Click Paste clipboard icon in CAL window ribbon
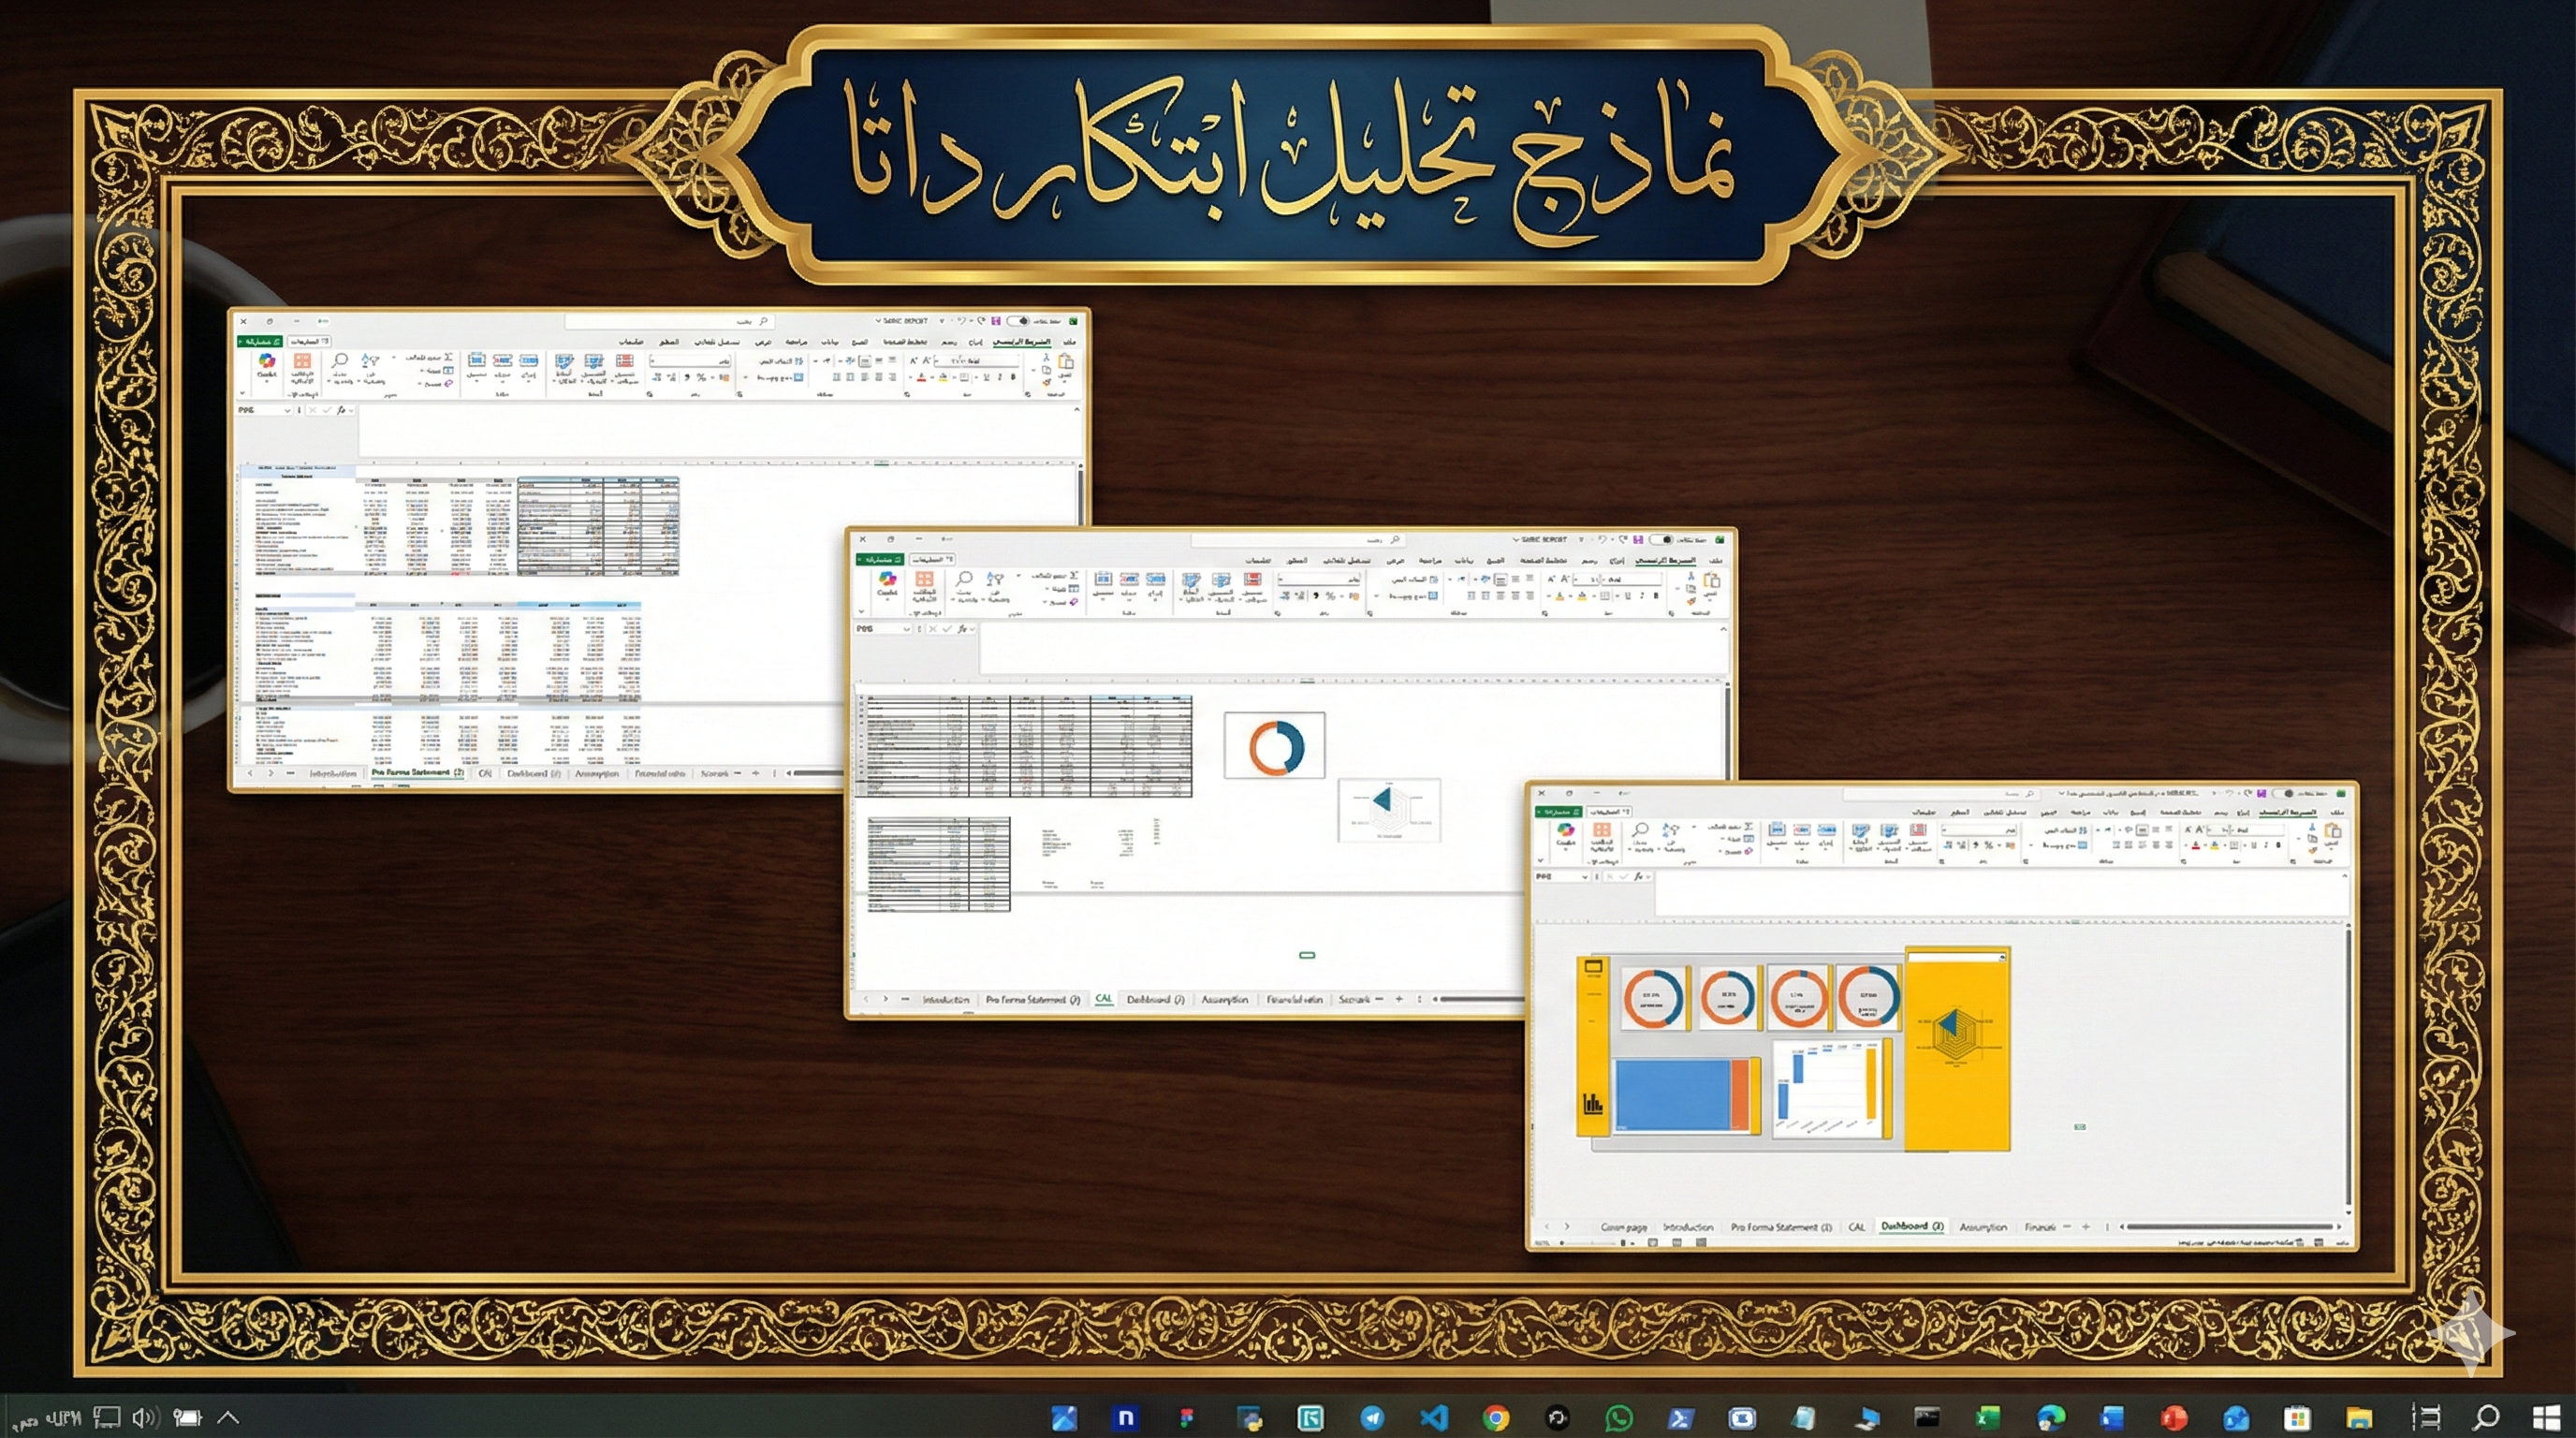Screen dimensions: 2576x1438 (x=1711, y=582)
